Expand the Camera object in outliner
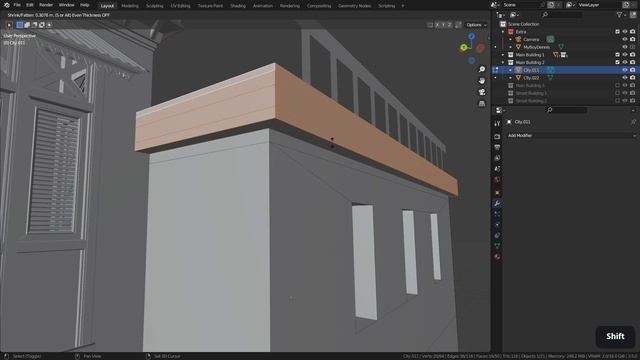This screenshot has height=360, width=640. click(510, 40)
